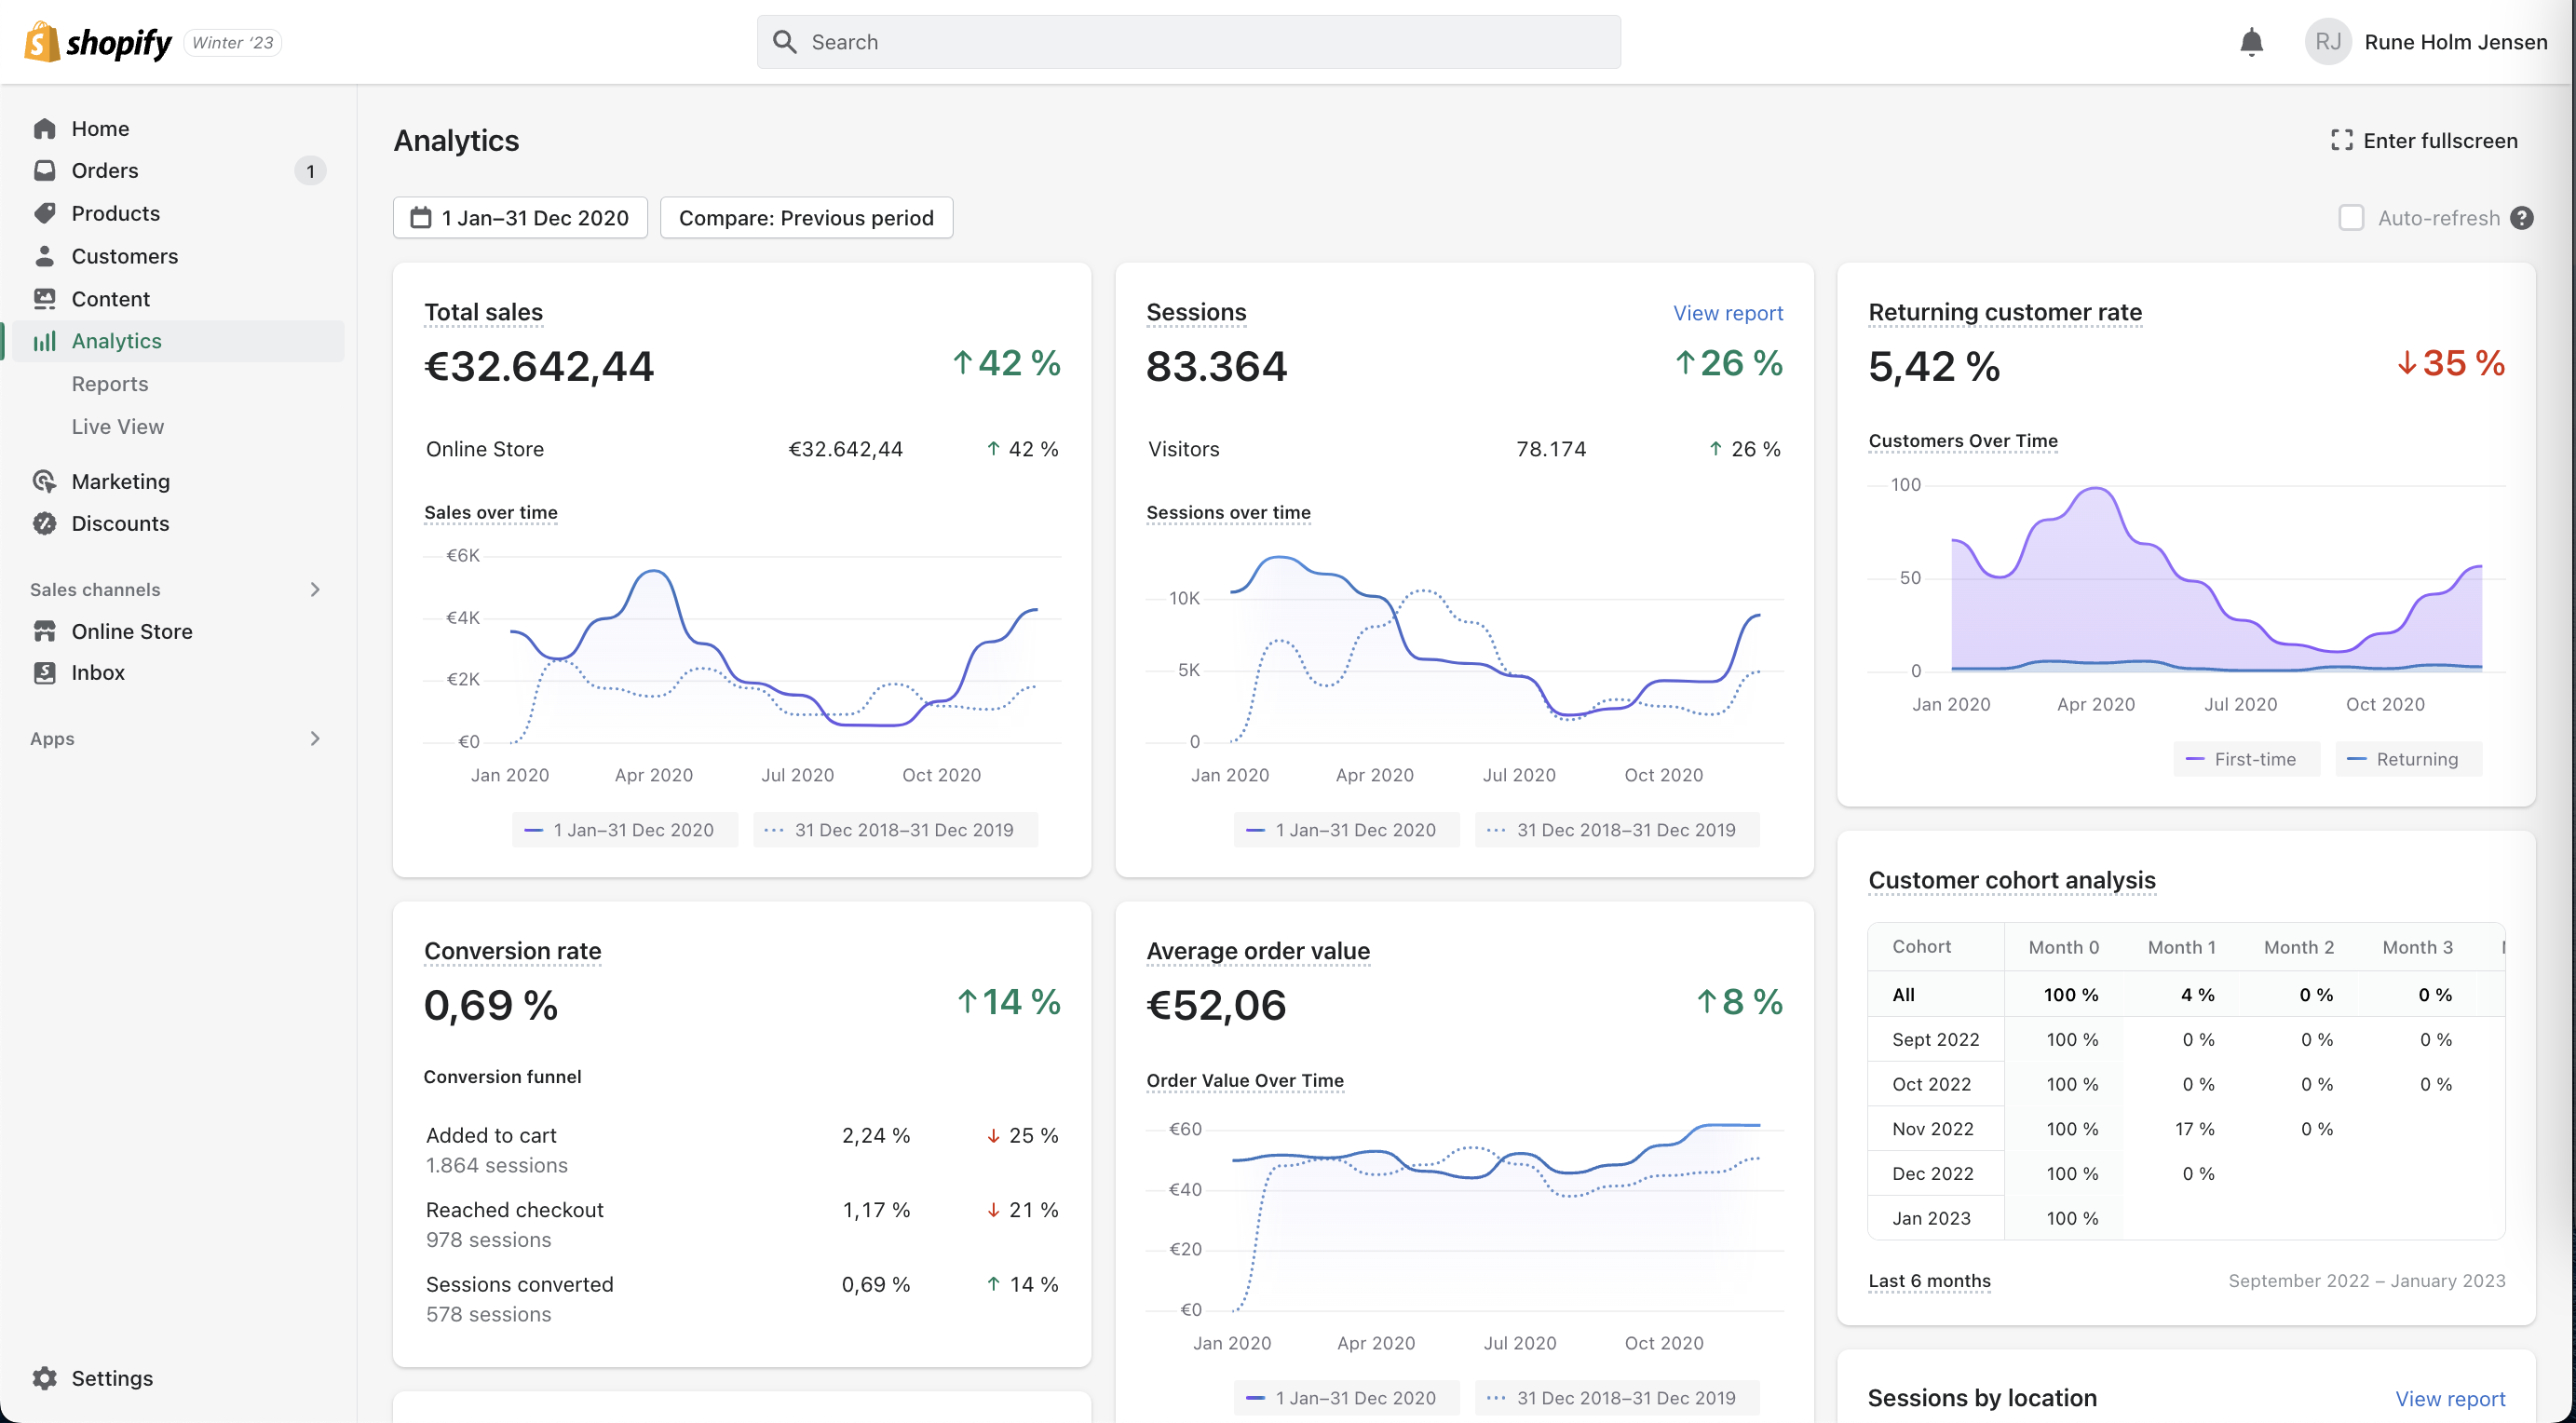
Task: Click Compare: Previous period button
Action: [x=806, y=218]
